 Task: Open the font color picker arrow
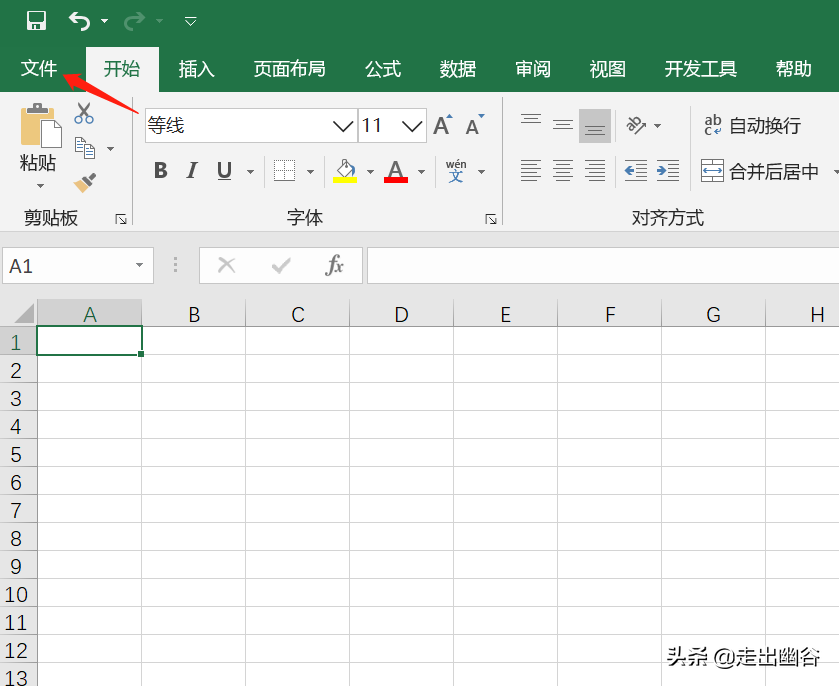coord(422,172)
